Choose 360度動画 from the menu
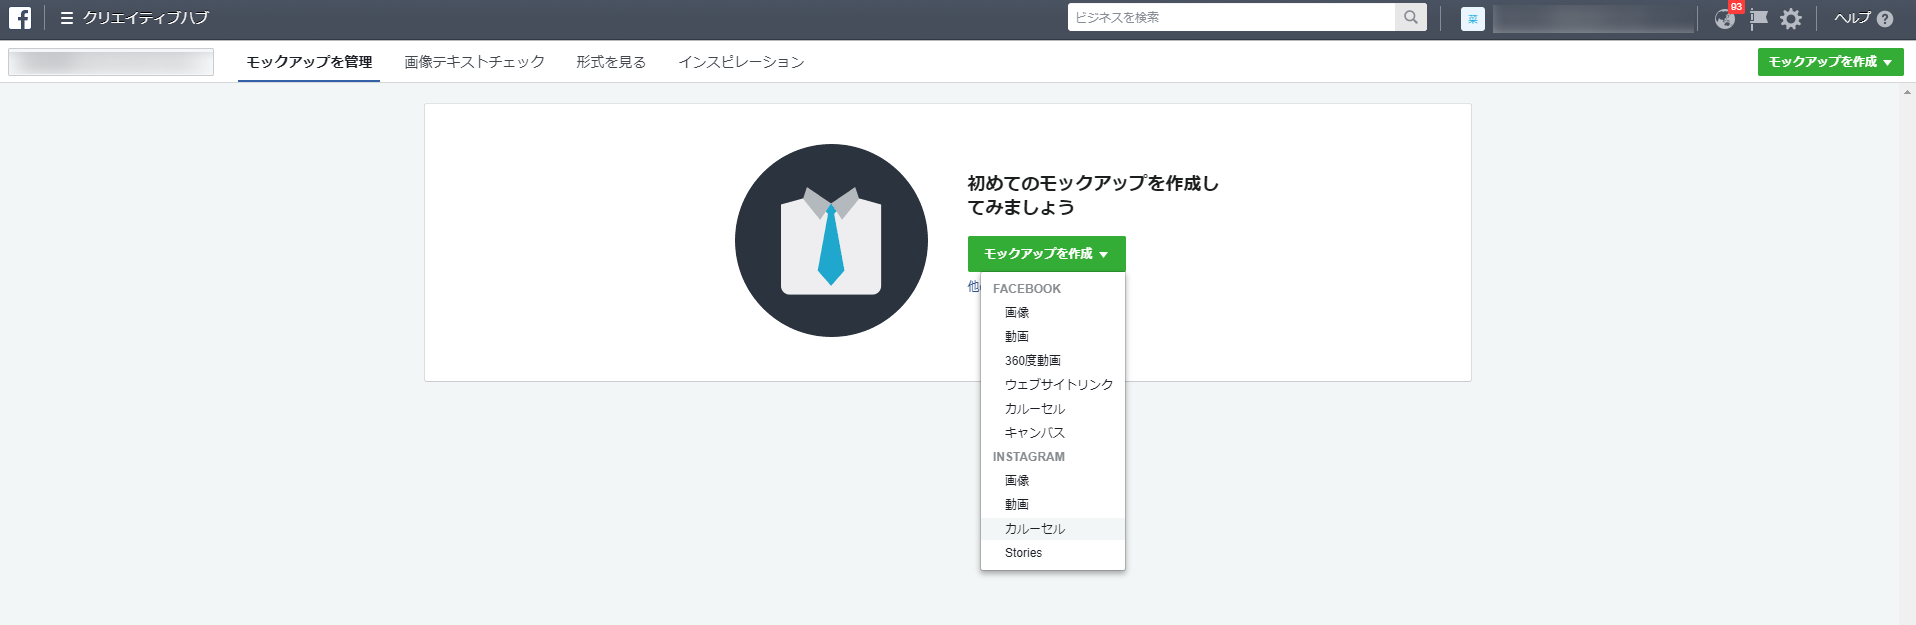 pos(1053,361)
